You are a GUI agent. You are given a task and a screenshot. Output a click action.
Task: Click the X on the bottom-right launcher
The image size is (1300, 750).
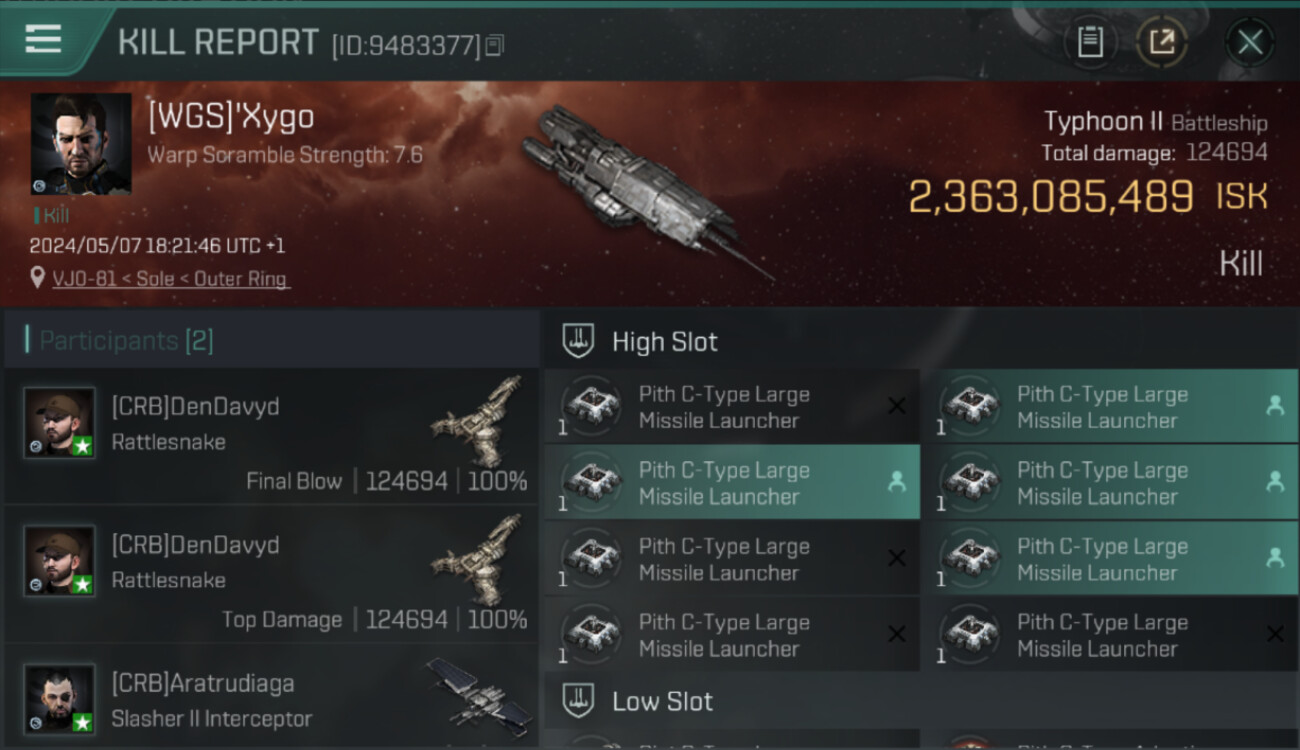click(x=1274, y=634)
